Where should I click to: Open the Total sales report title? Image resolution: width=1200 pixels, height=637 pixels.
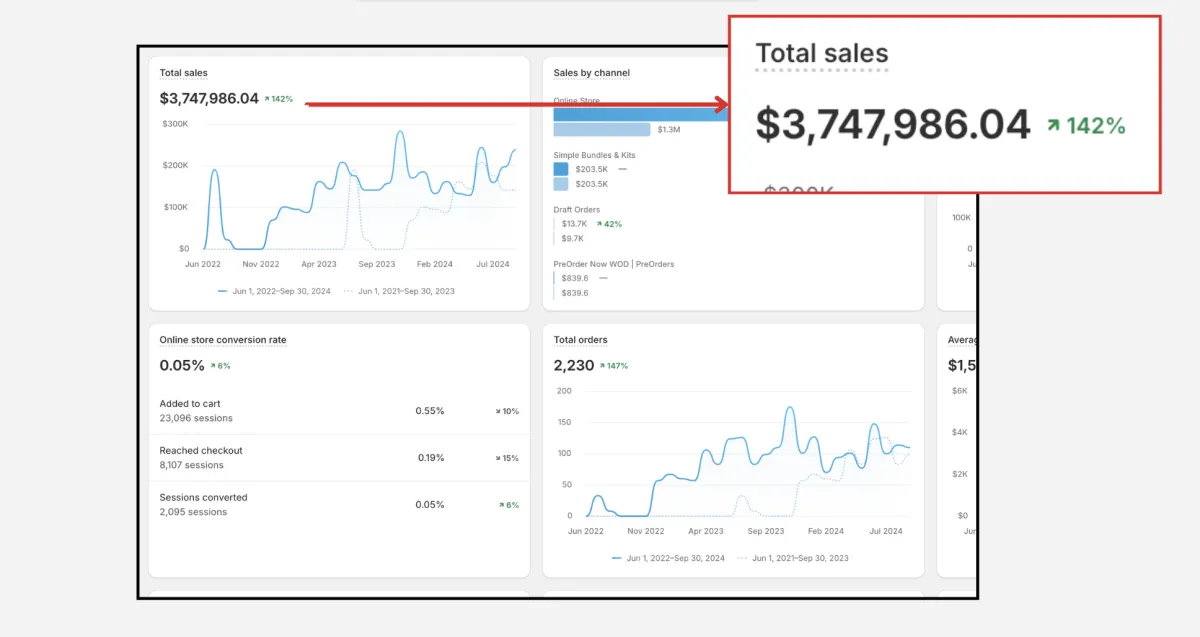click(x=184, y=73)
